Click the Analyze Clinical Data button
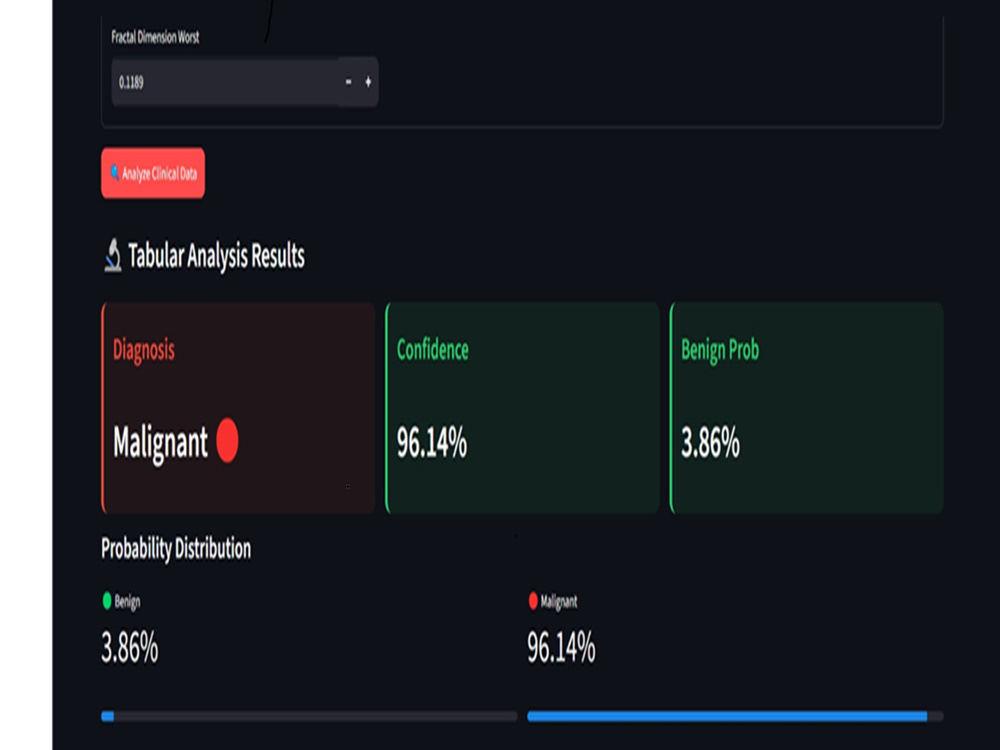Viewport: 1000px width, 750px height. pyautogui.click(x=153, y=173)
